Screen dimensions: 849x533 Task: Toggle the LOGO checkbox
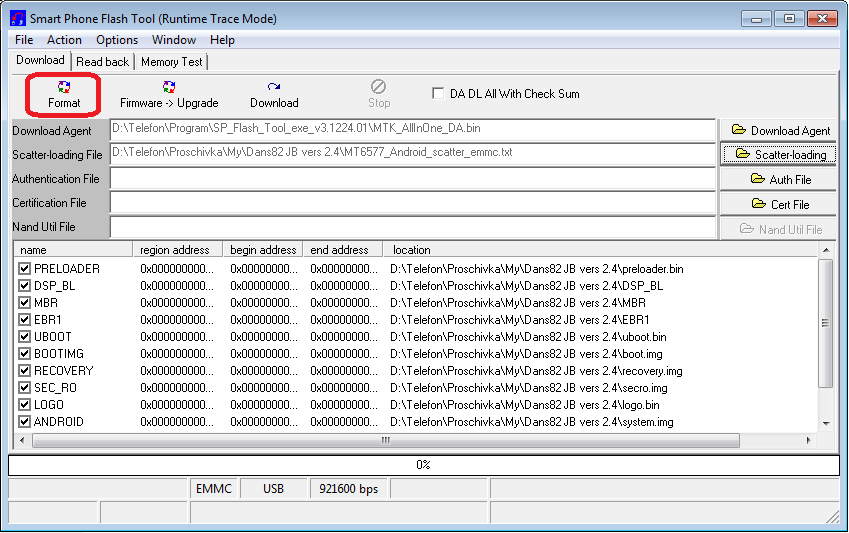click(24, 405)
